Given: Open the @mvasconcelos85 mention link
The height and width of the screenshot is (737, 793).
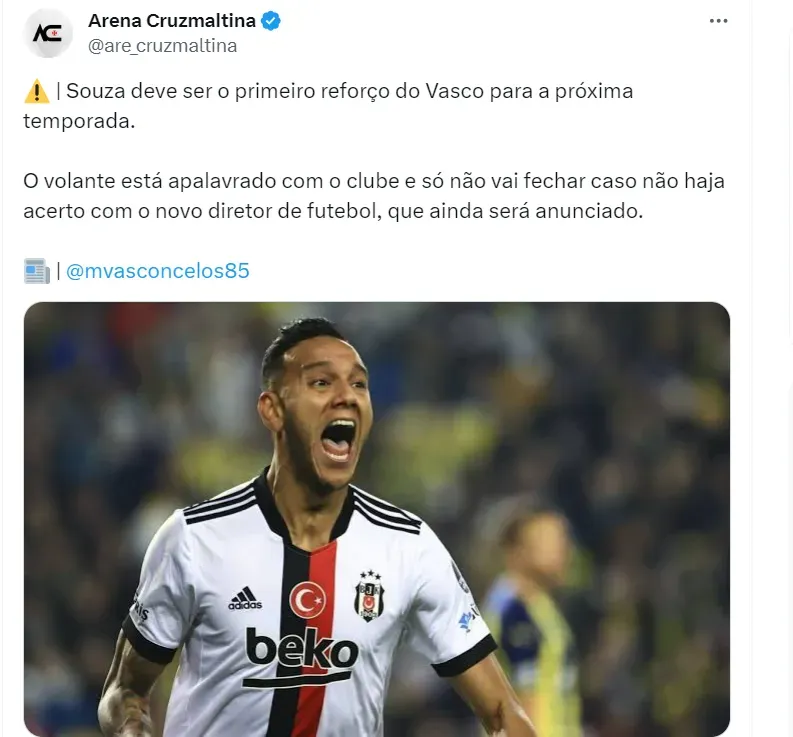Looking at the screenshot, I should click(x=158, y=271).
